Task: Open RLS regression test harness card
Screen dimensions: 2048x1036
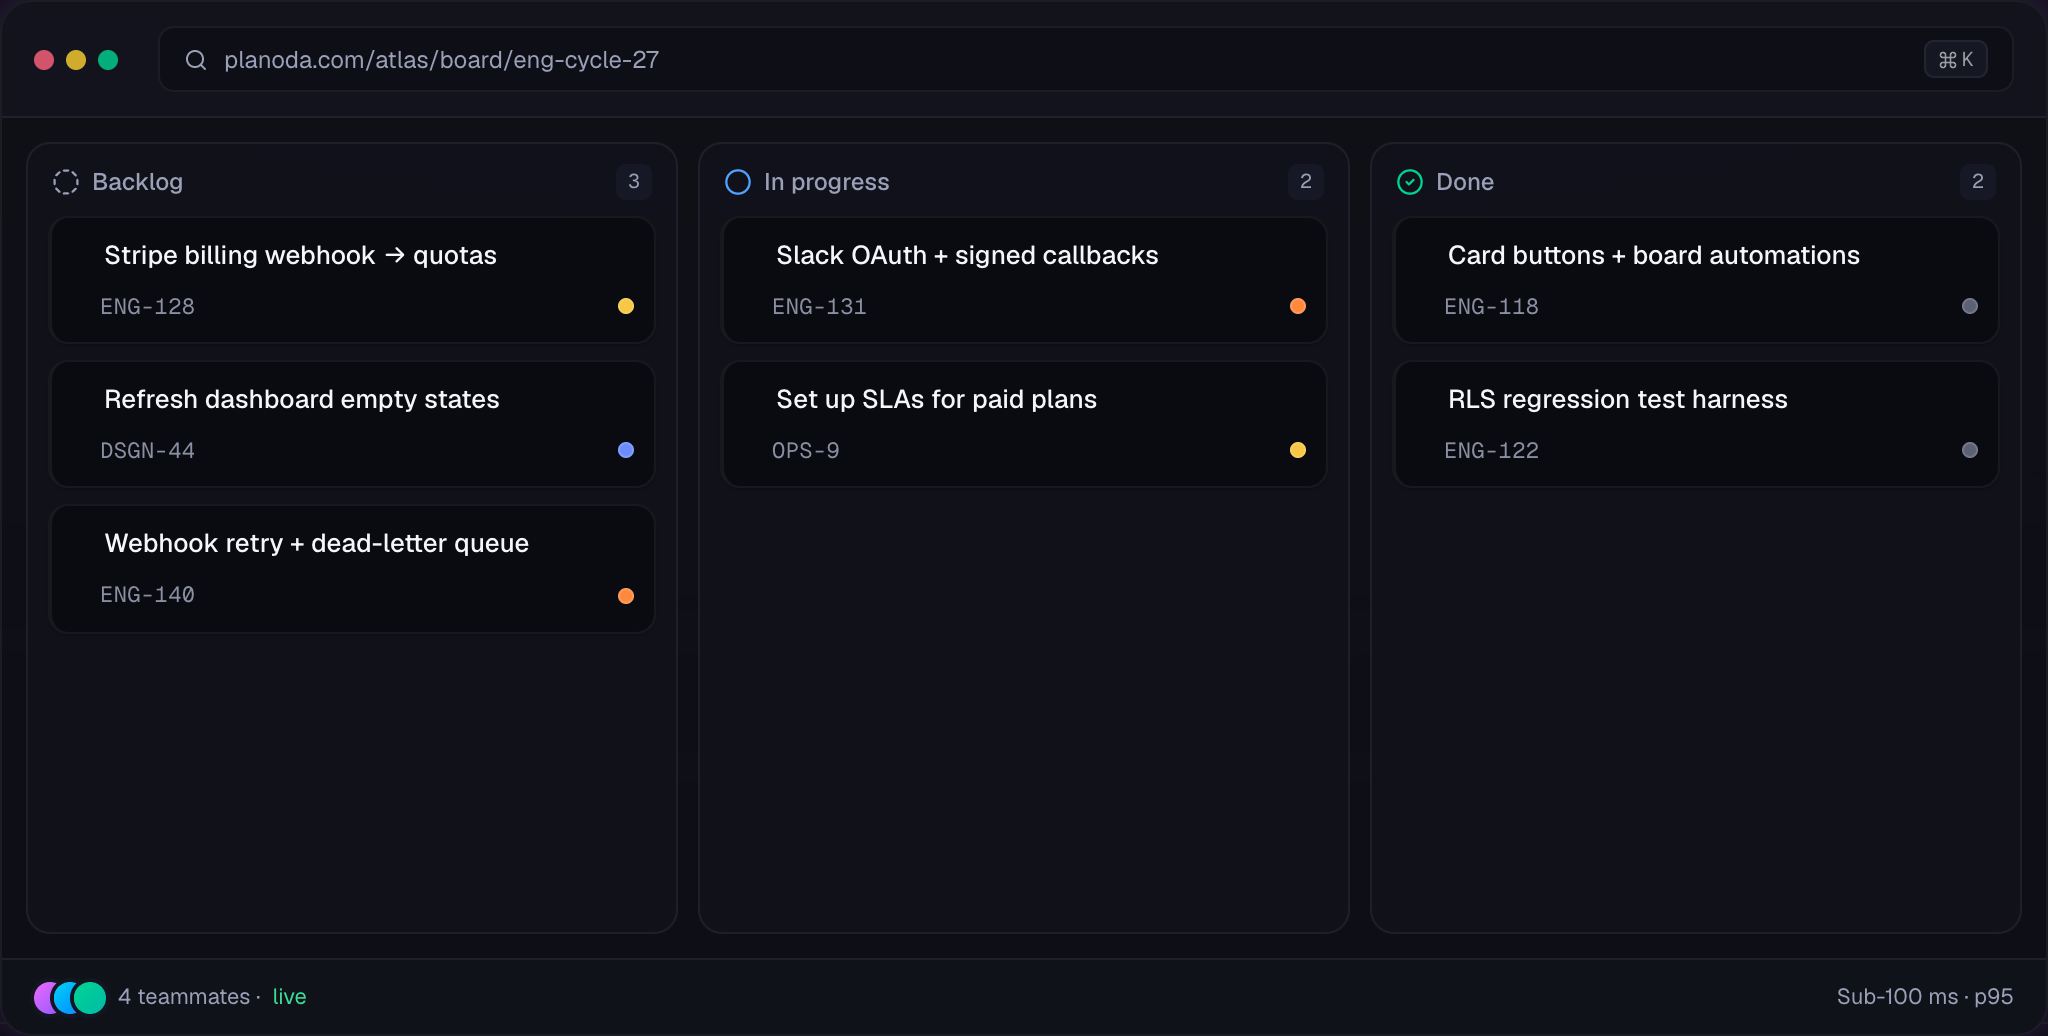Action: [x=1696, y=424]
